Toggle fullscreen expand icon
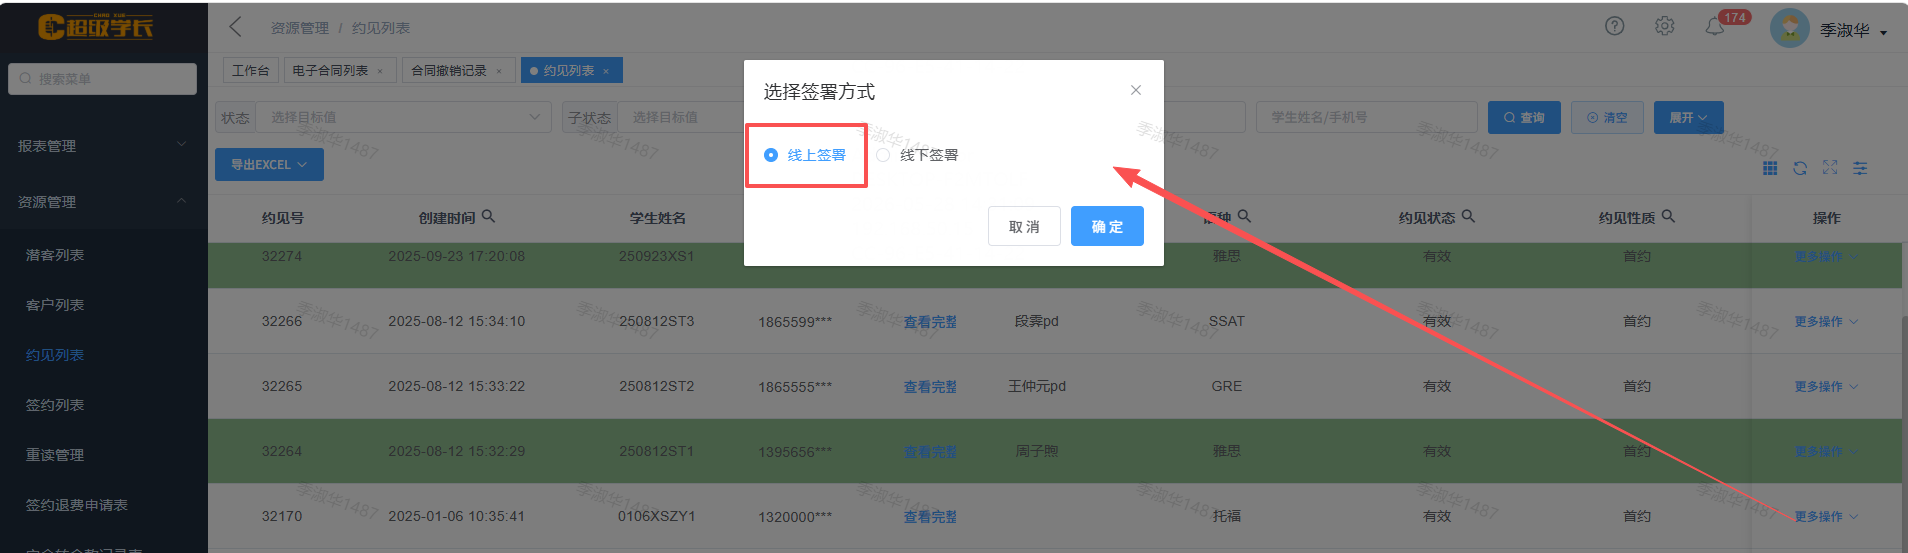Image resolution: width=1908 pixels, height=553 pixels. tap(1830, 168)
